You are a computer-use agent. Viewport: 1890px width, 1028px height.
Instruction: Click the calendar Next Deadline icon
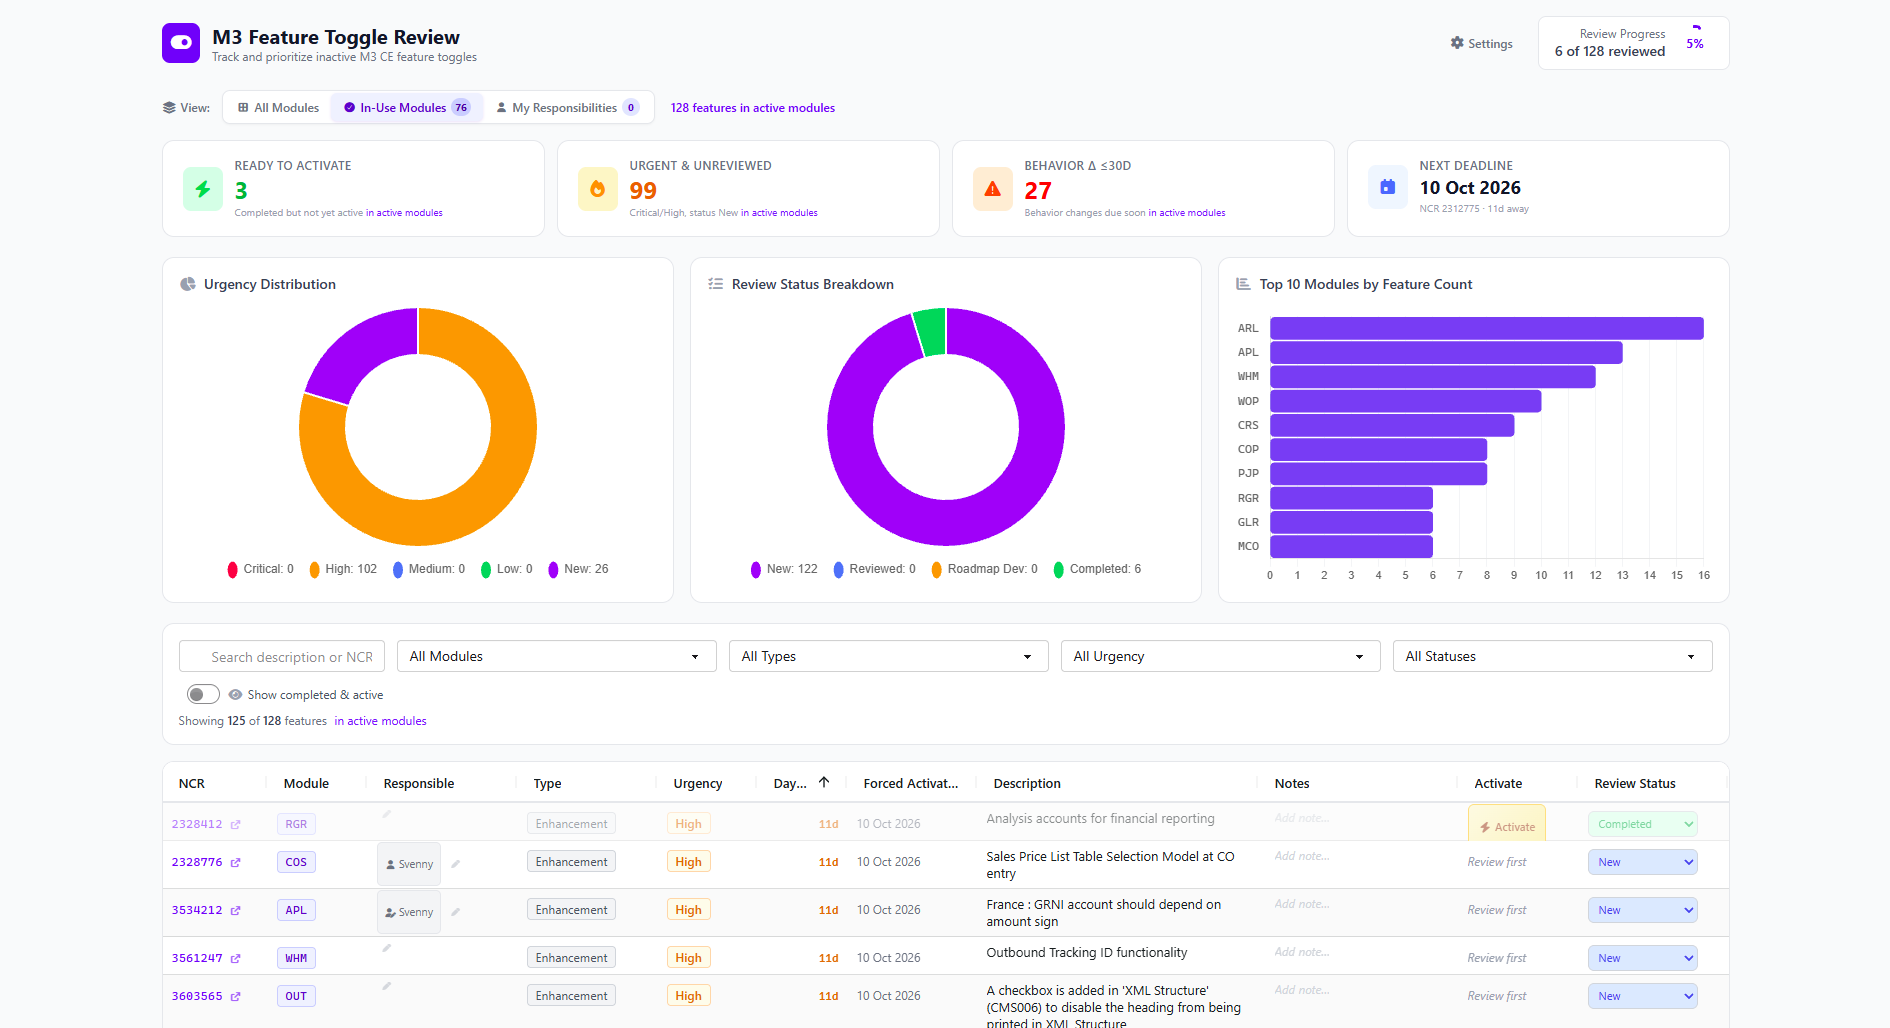pos(1388,187)
